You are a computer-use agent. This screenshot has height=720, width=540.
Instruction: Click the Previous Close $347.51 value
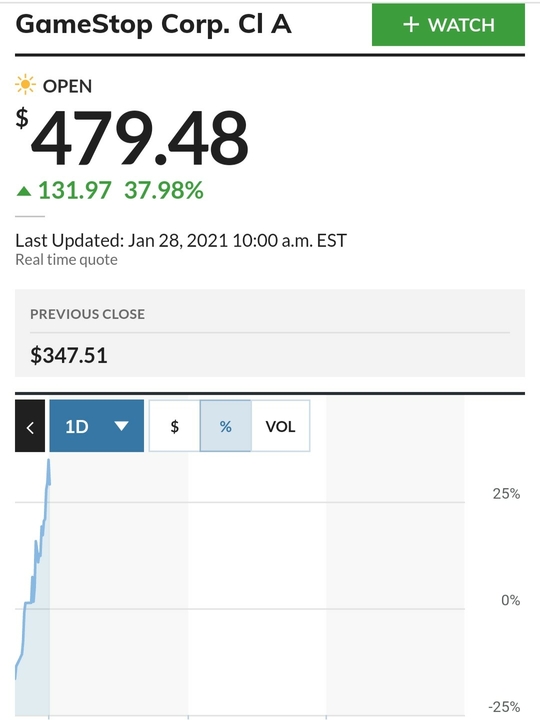pyautogui.click(x=69, y=355)
